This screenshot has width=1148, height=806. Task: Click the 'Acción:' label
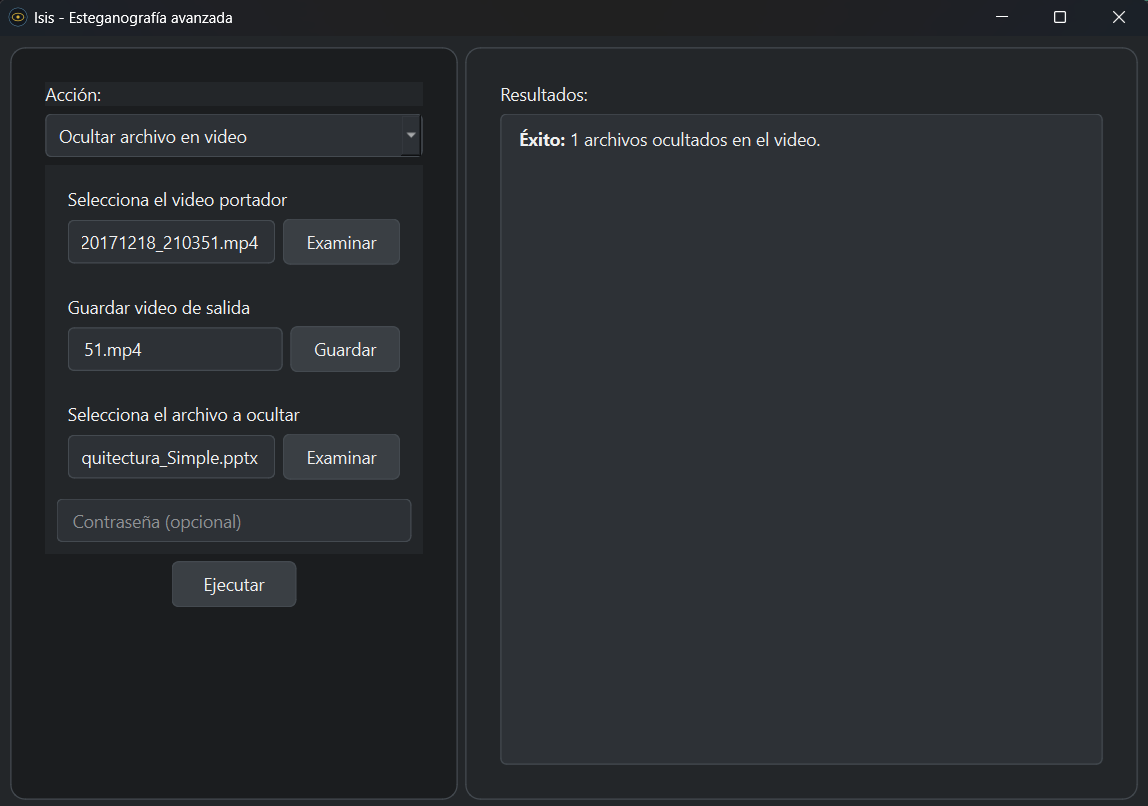tap(73, 95)
